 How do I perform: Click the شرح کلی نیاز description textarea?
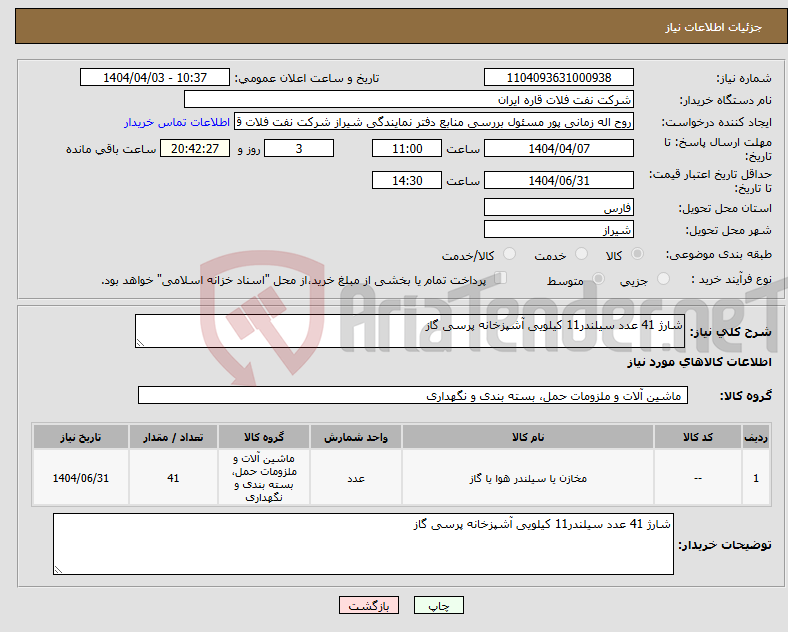[x=410, y=331]
